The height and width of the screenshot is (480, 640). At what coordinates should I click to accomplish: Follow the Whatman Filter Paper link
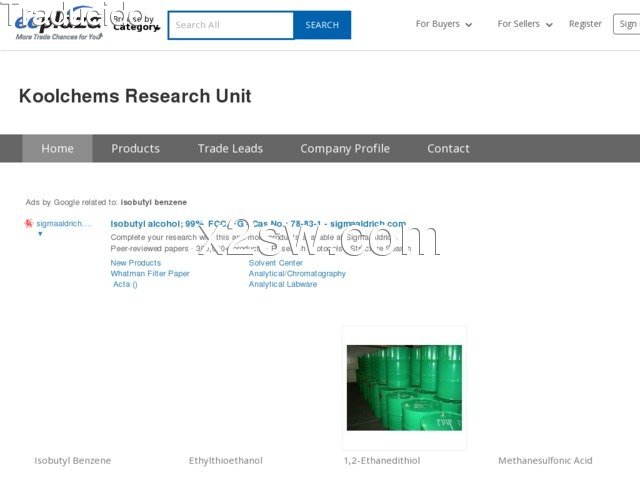150,274
